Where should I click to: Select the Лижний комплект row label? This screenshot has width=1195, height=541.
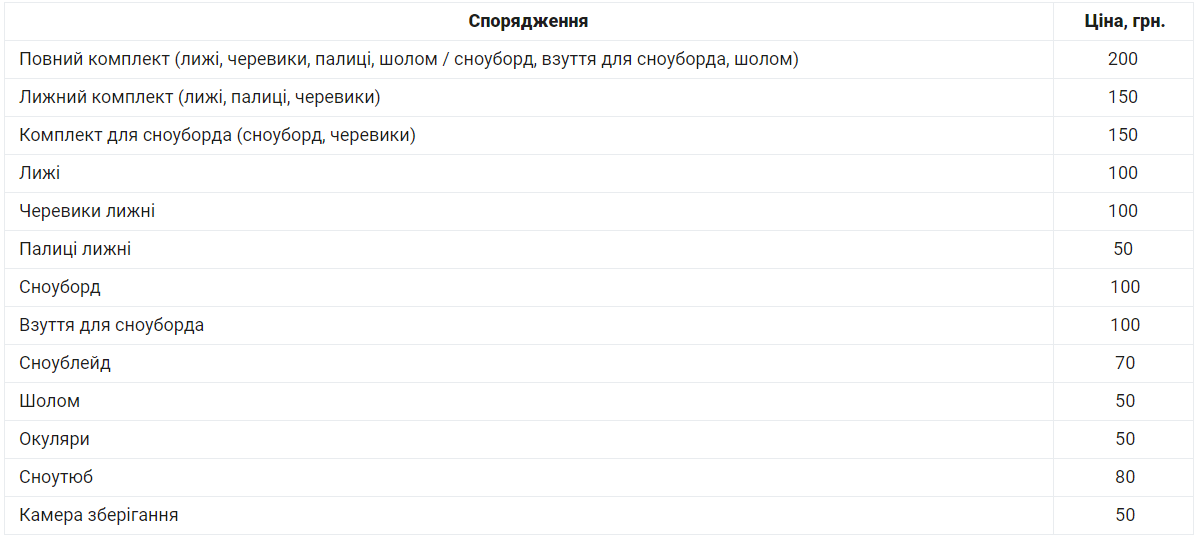click(200, 97)
